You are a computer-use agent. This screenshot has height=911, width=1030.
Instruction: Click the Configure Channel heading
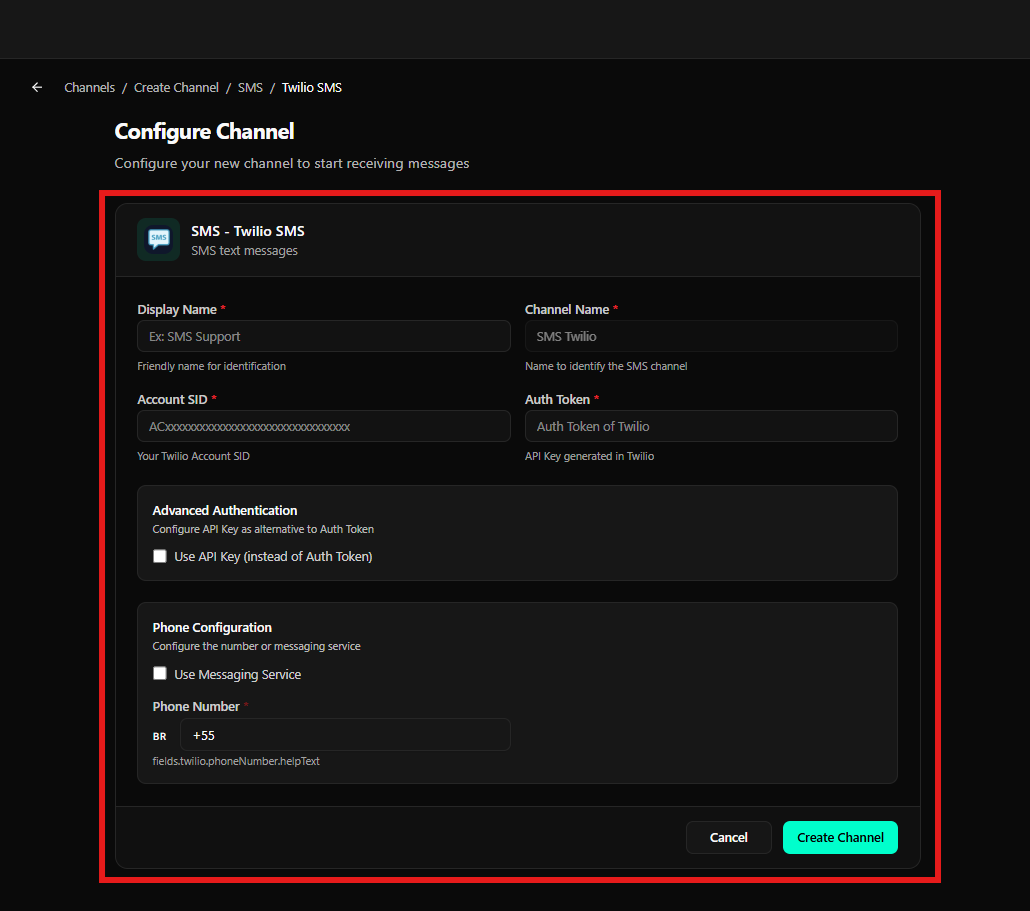204,131
